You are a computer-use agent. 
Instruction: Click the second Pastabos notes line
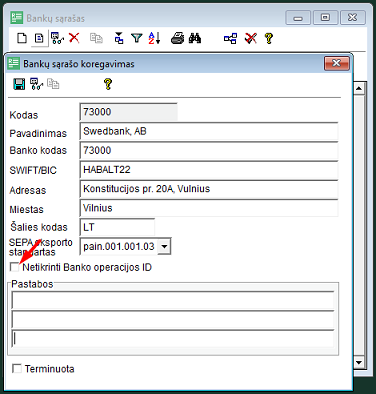(x=173, y=319)
